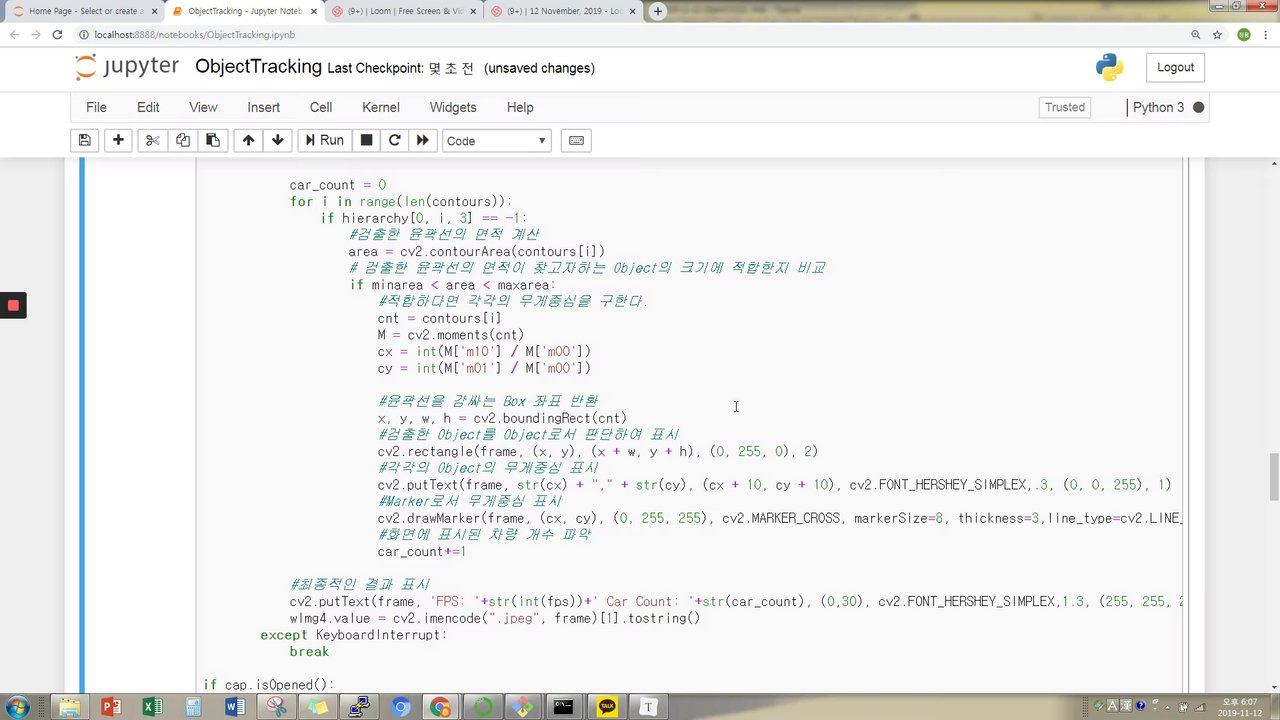Click the browser address bar URL
1280x720 pixels.
coord(194,34)
